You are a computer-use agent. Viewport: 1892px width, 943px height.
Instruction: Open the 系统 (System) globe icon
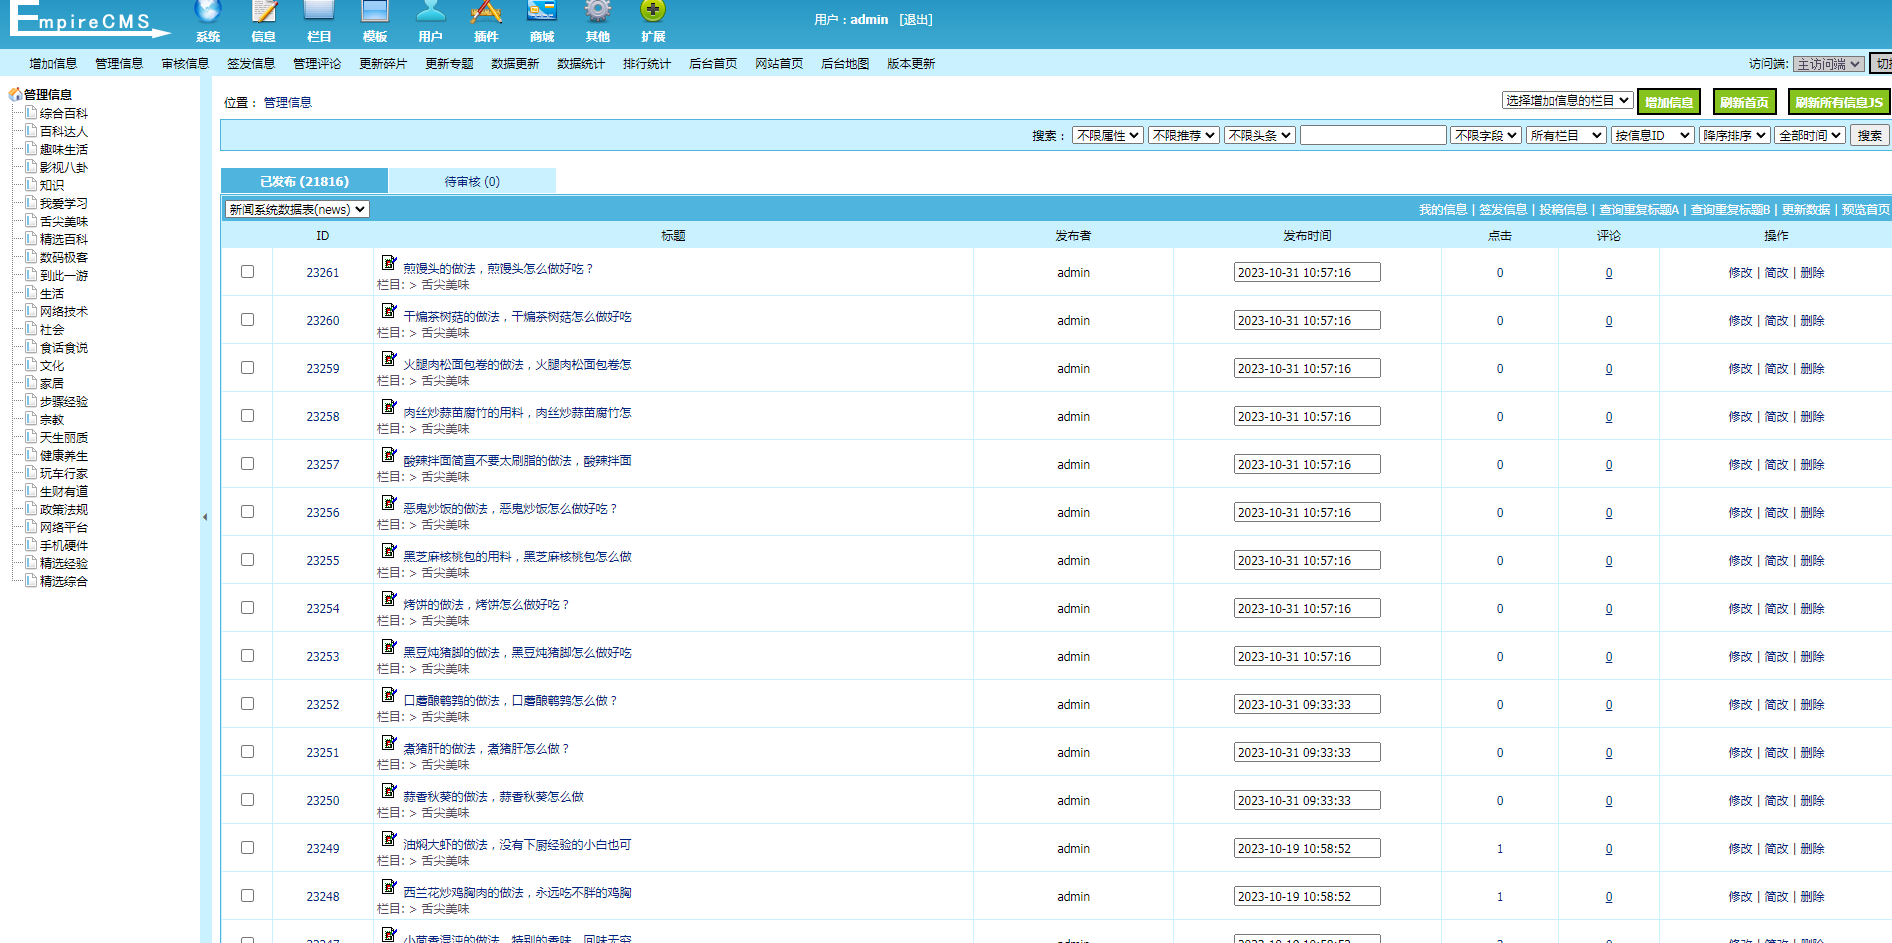click(x=208, y=12)
